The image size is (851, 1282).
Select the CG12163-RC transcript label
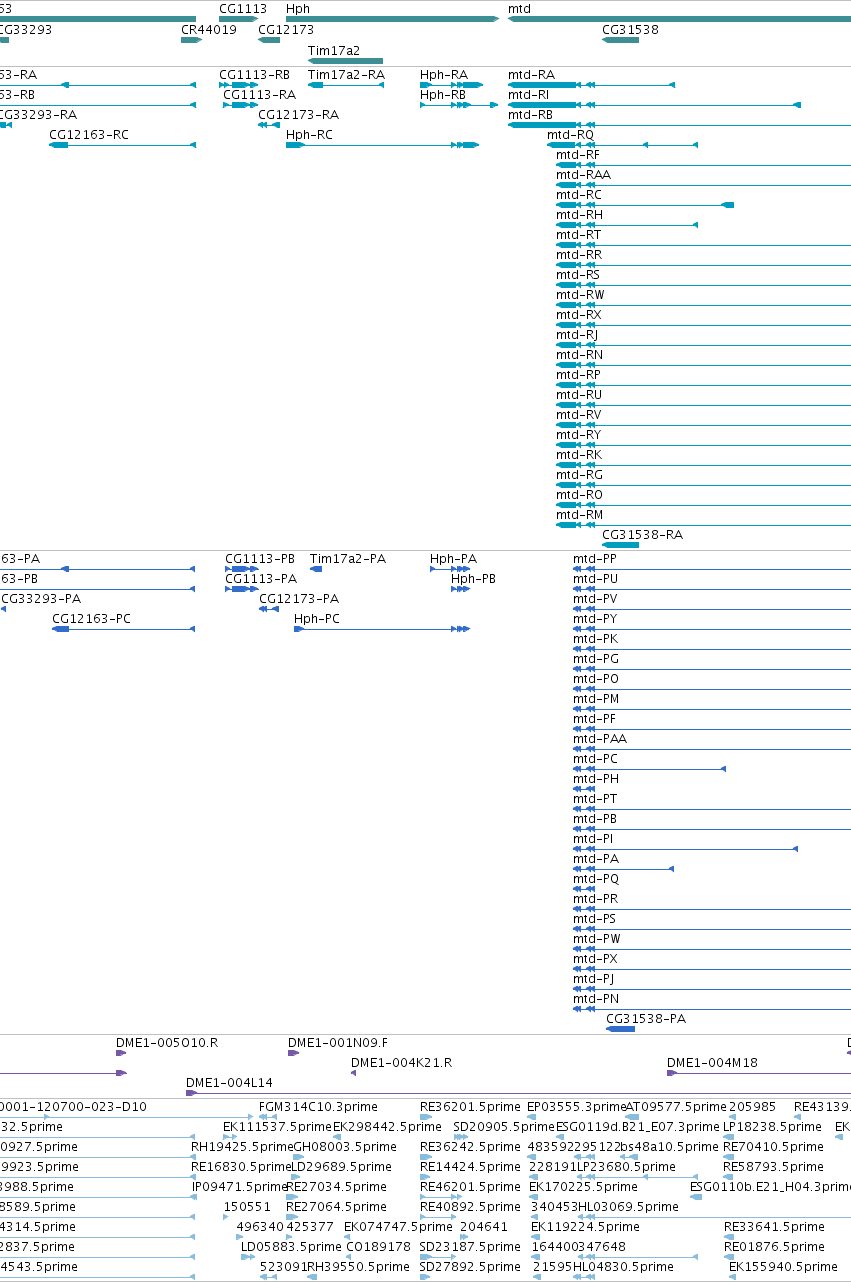point(89,135)
